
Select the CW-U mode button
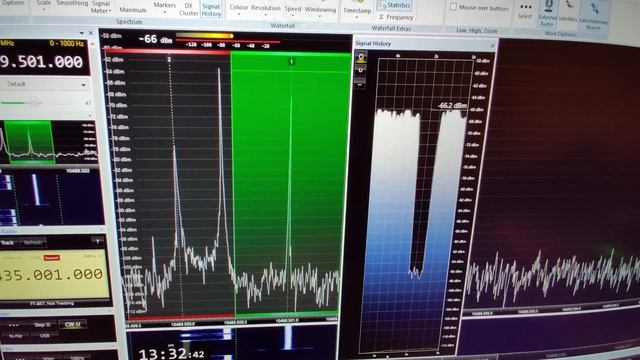73,324
